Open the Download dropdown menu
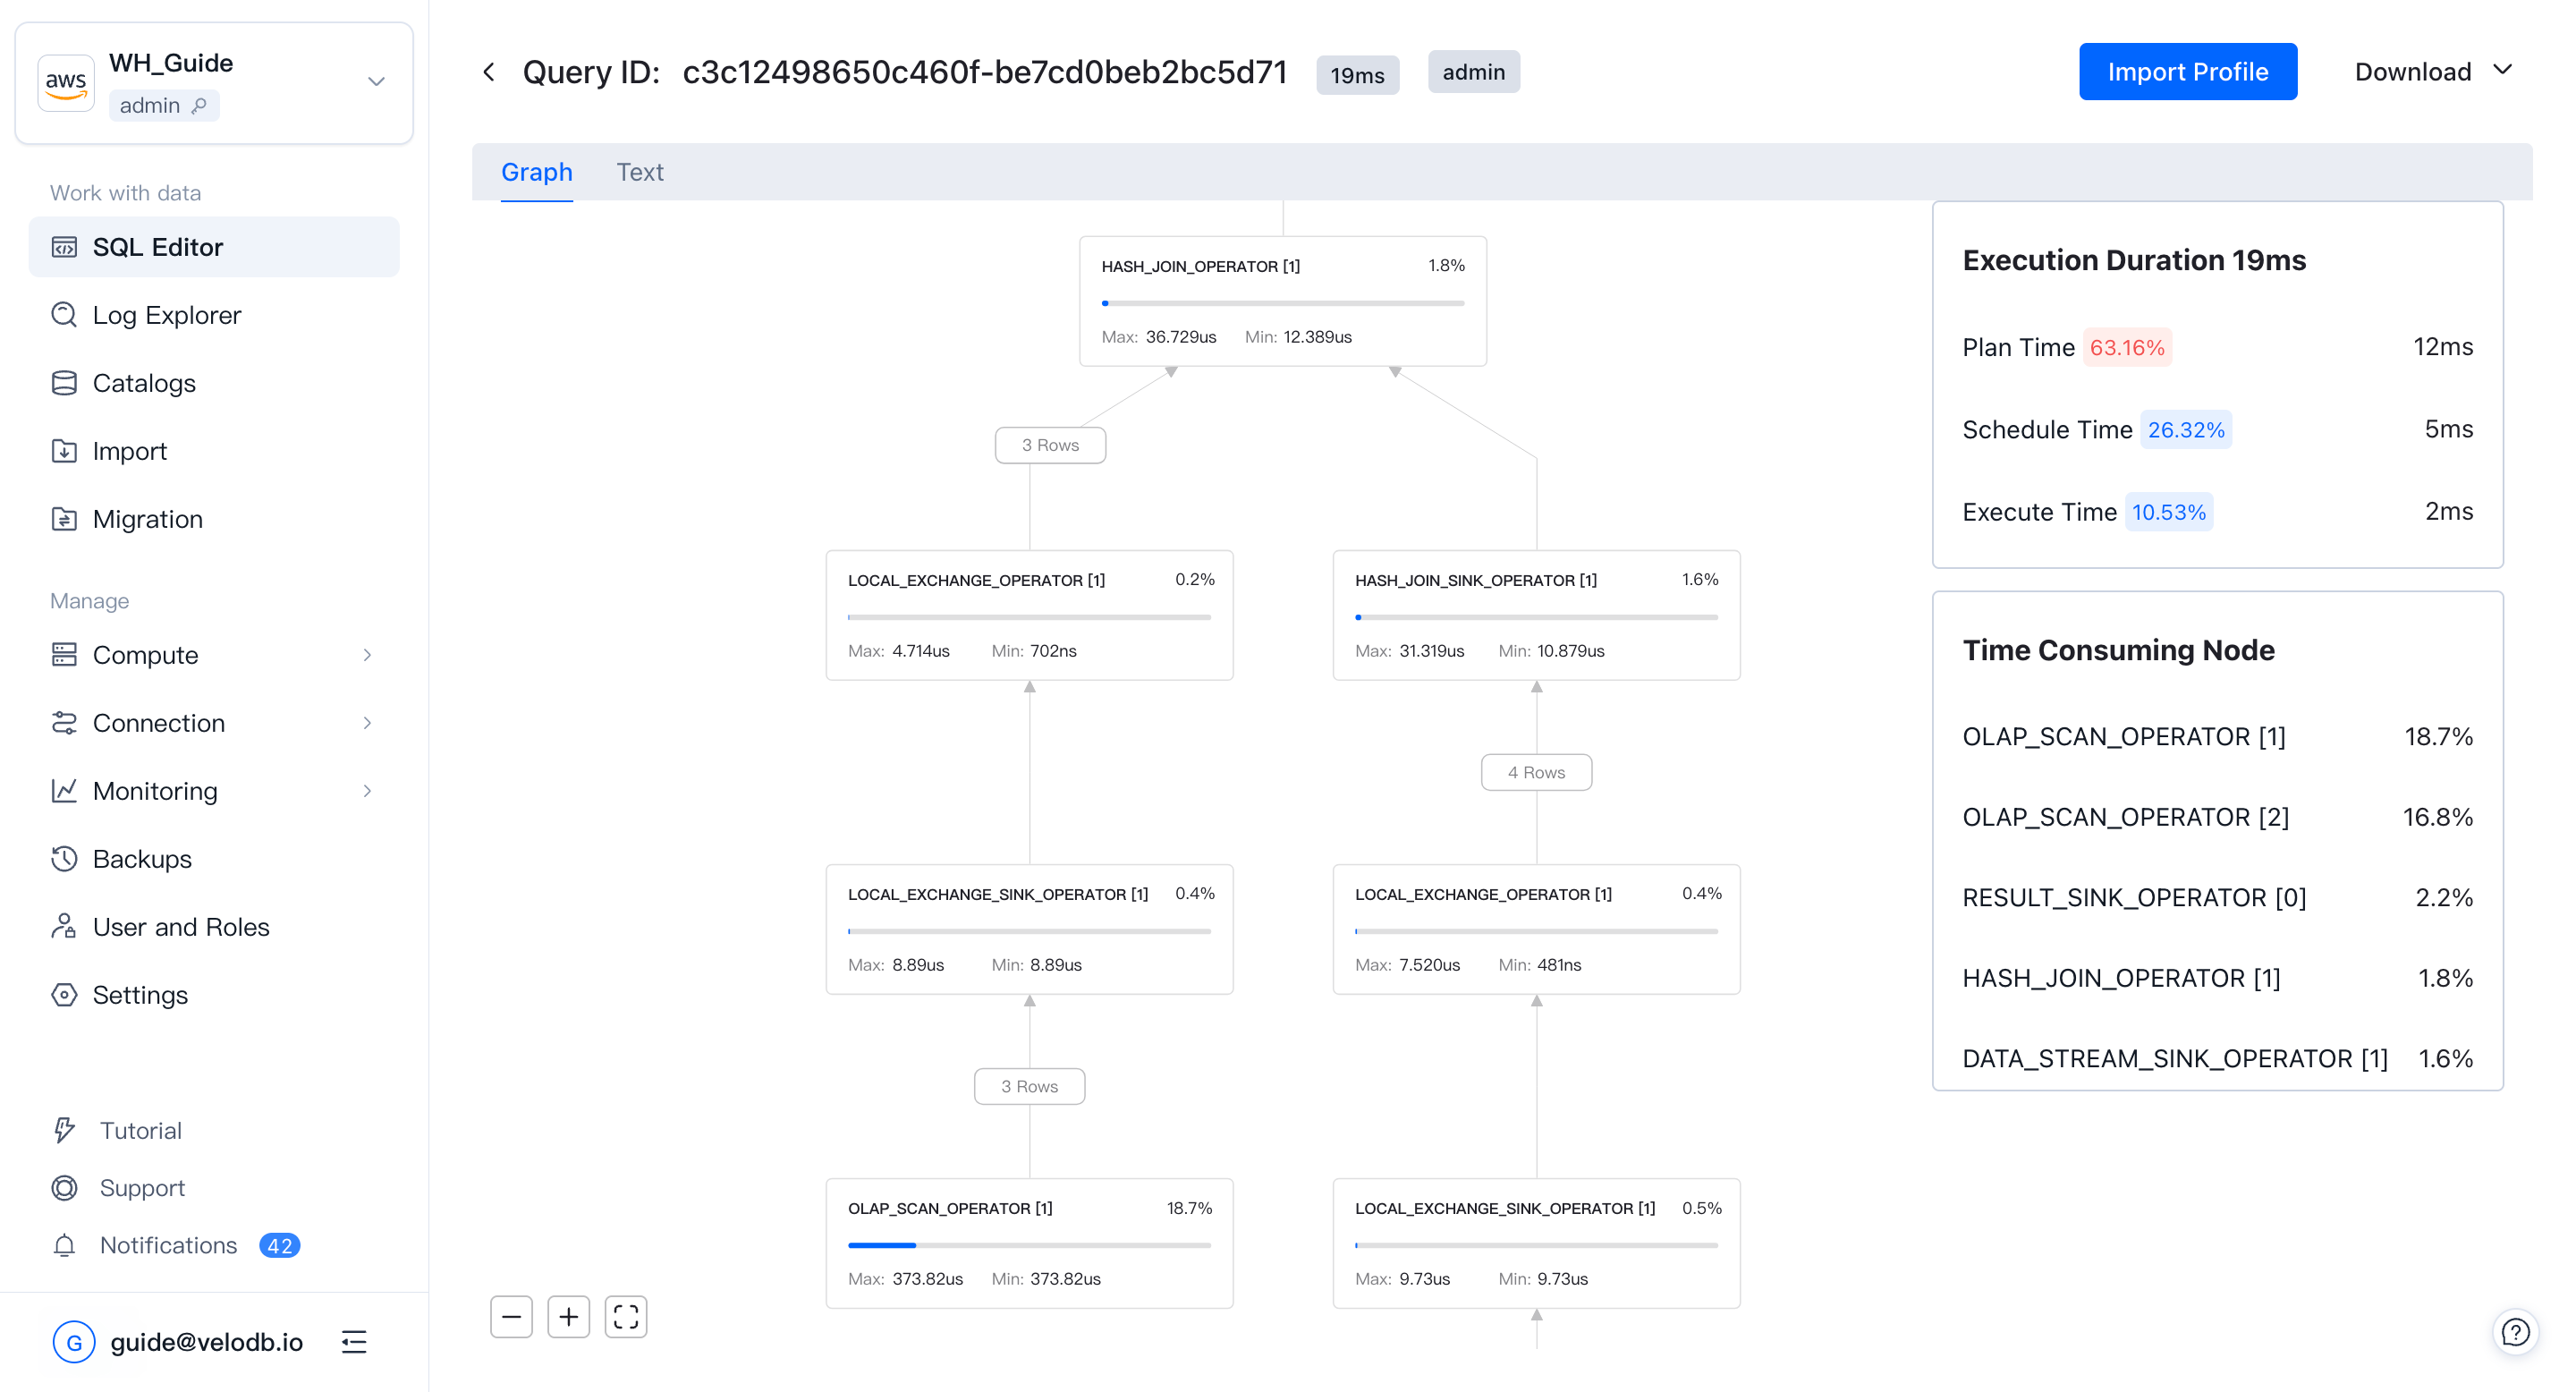Image resolution: width=2576 pixels, height=1392 pixels. pyautogui.click(x=2432, y=72)
